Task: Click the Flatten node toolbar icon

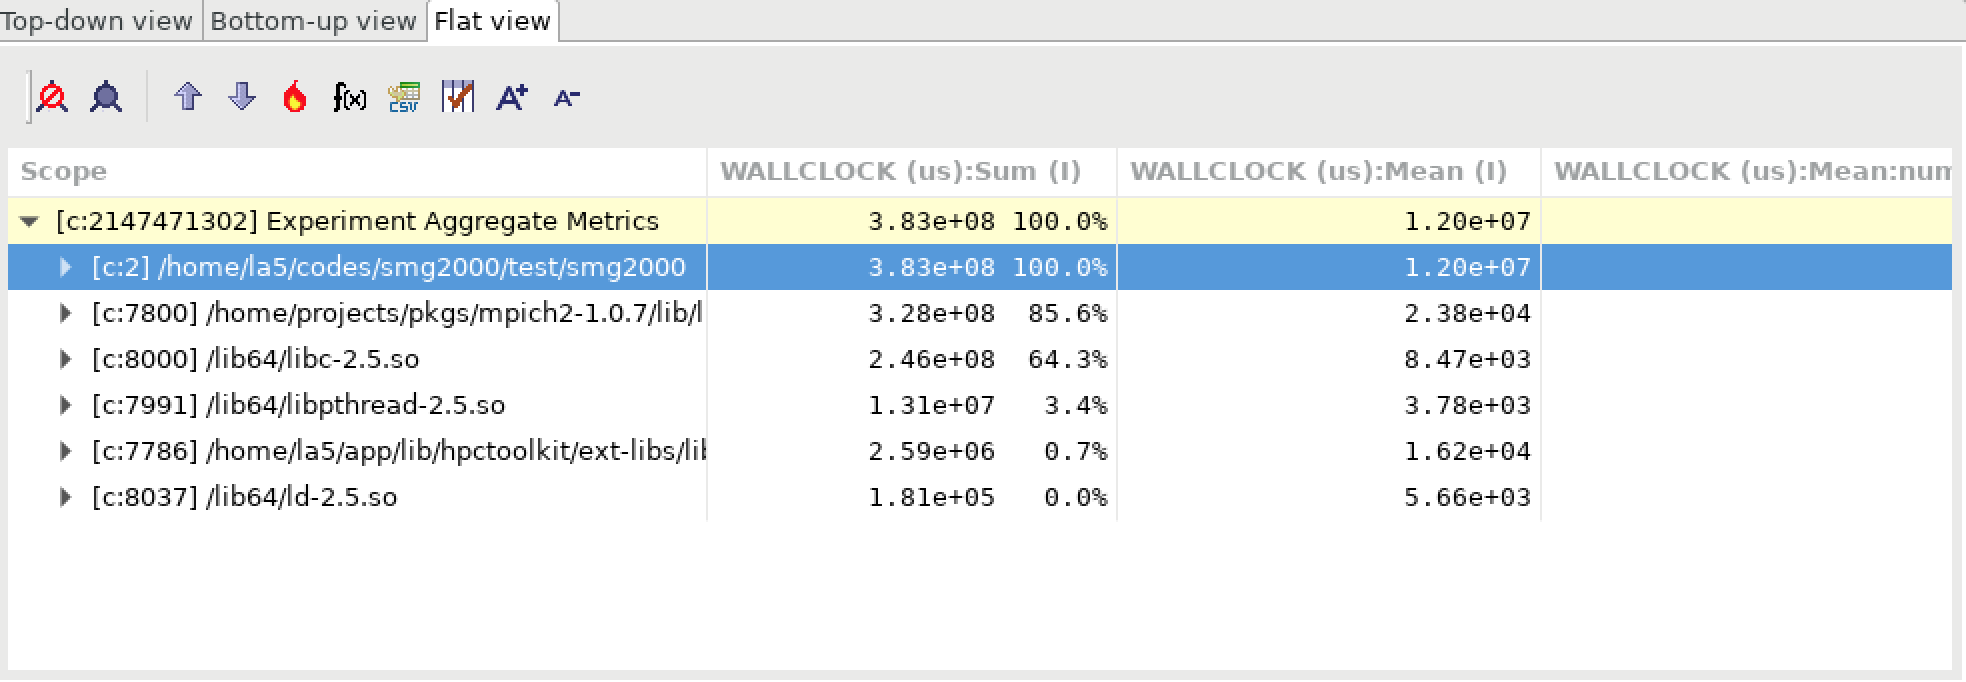Action: (54, 97)
